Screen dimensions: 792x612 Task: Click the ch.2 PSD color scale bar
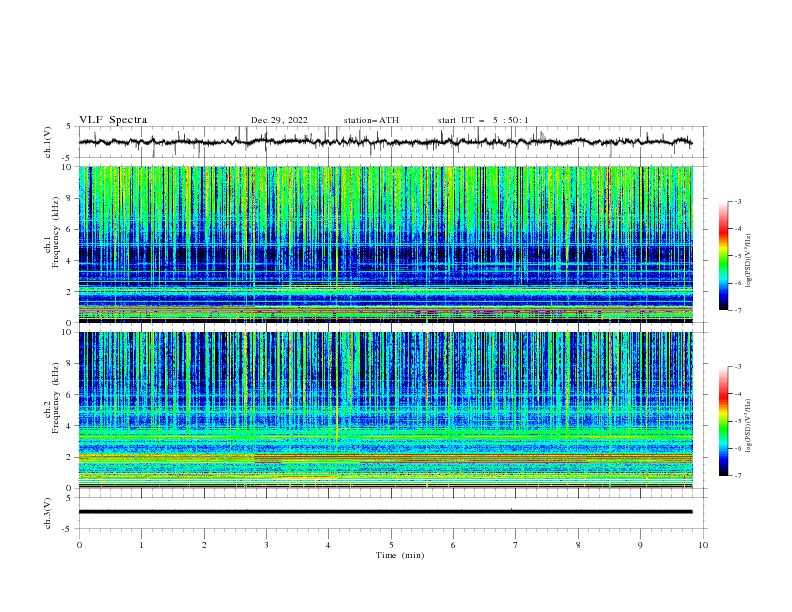point(723,421)
